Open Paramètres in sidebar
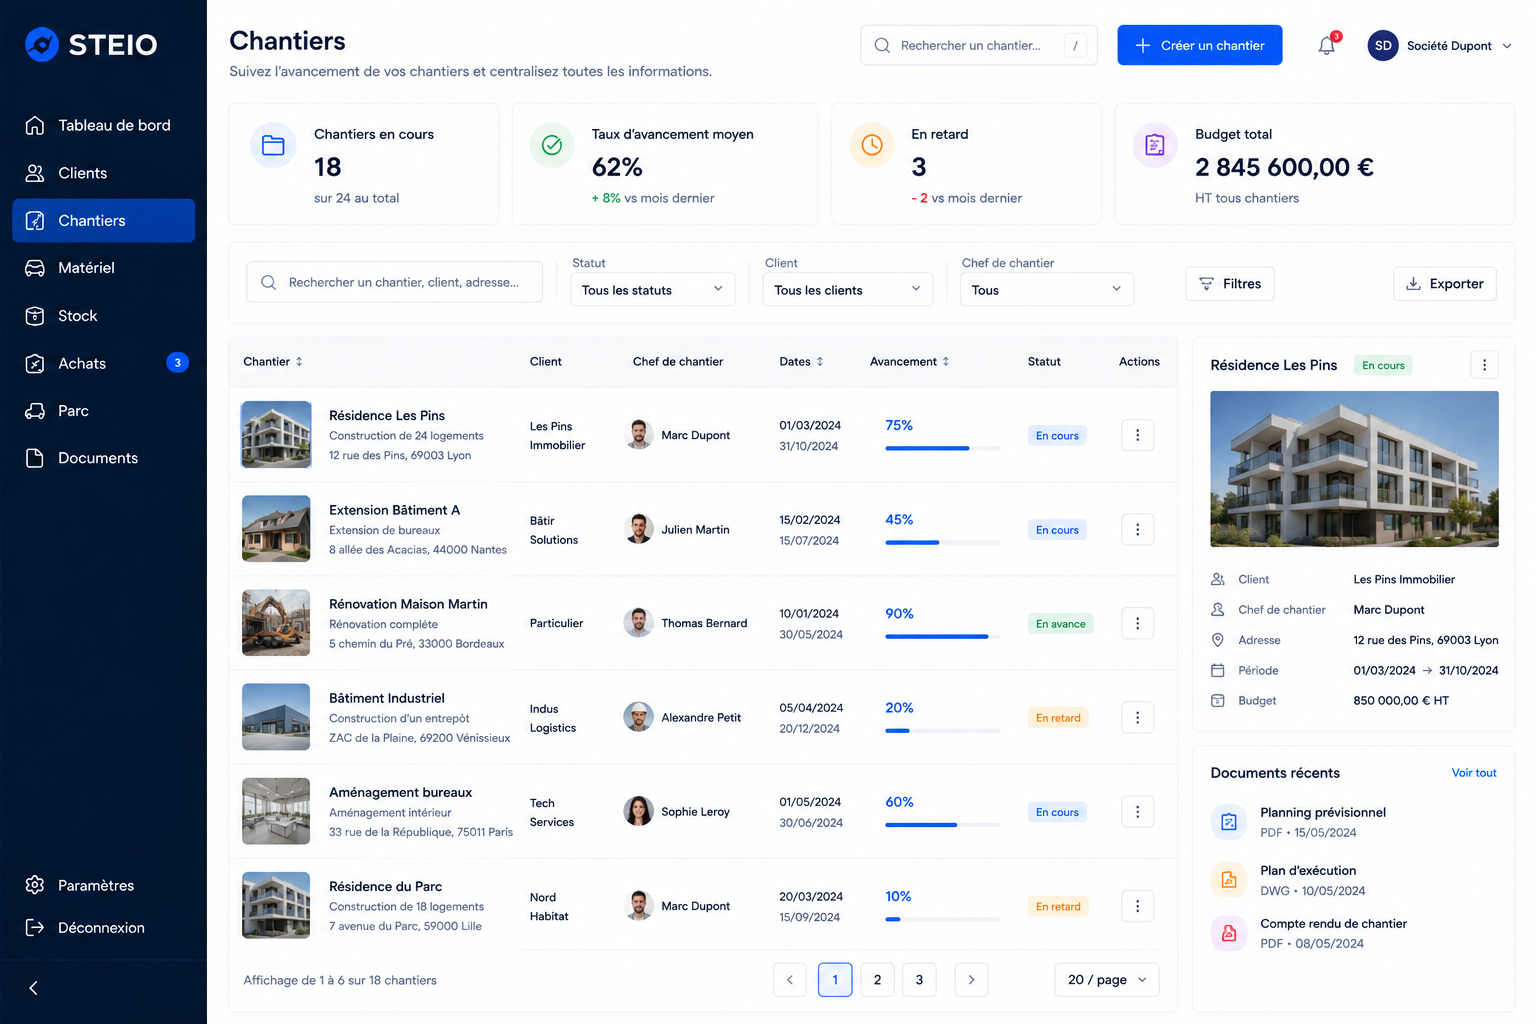The image size is (1536, 1024). 103,885
